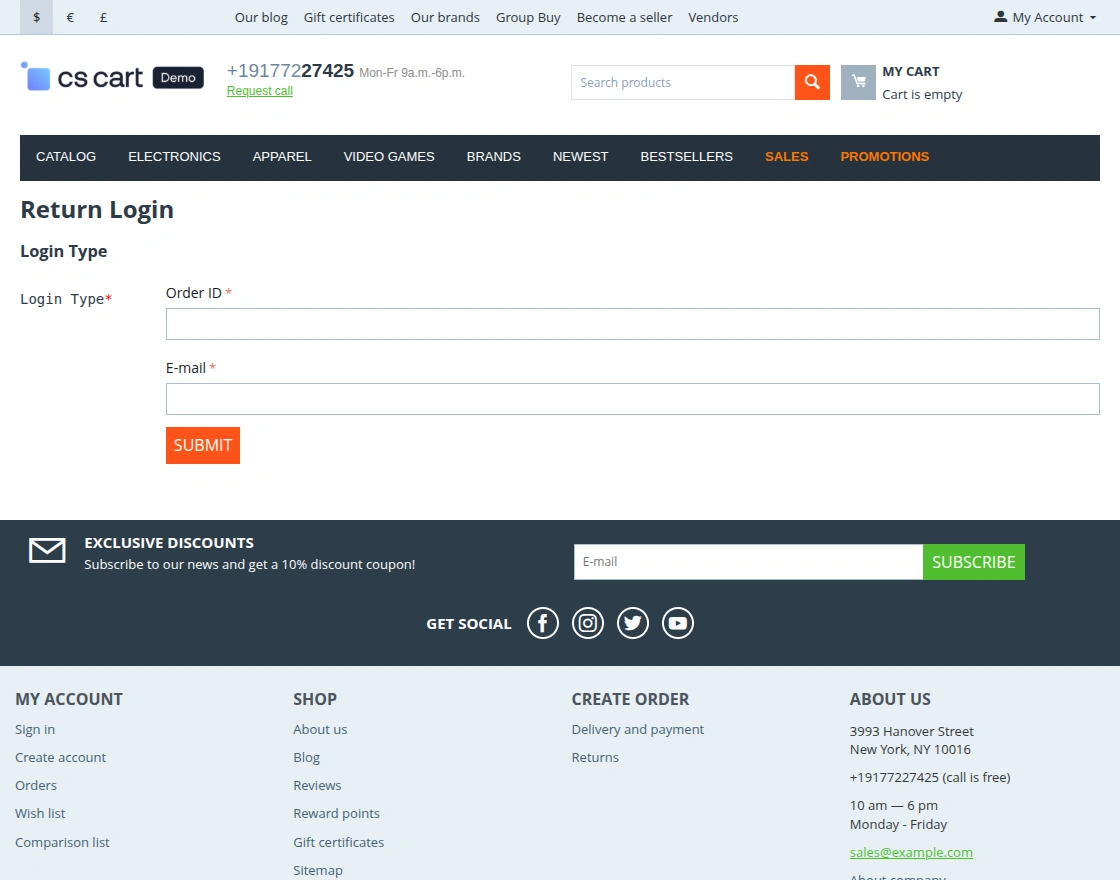This screenshot has width=1120, height=880.
Task: Open the Catalog menu
Action: (x=66, y=156)
